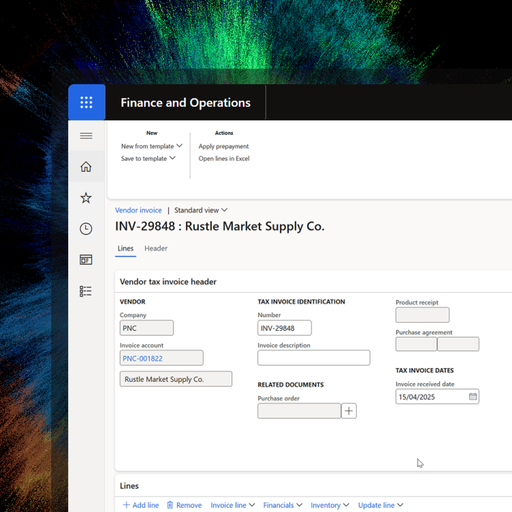
Task: Click vendor name Rustle Market Supply Co. field
Action: coord(176,379)
